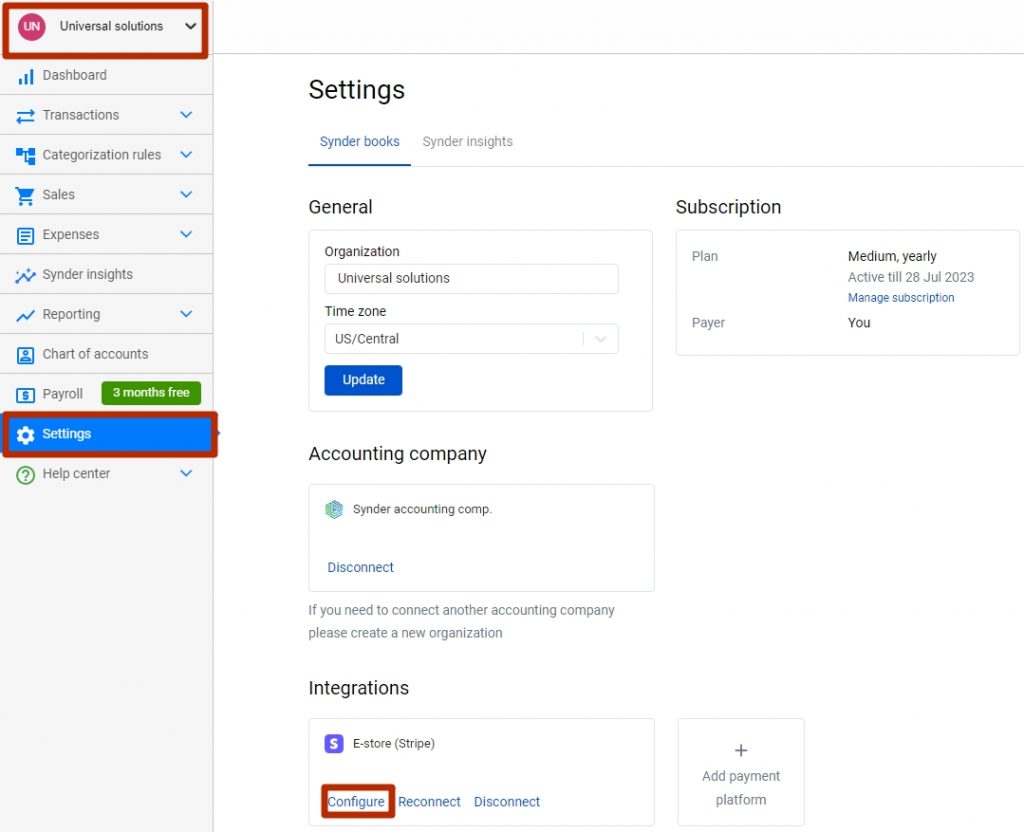Image resolution: width=1024 pixels, height=832 pixels.
Task: Click the Payroll dollar icon
Action: click(25, 394)
